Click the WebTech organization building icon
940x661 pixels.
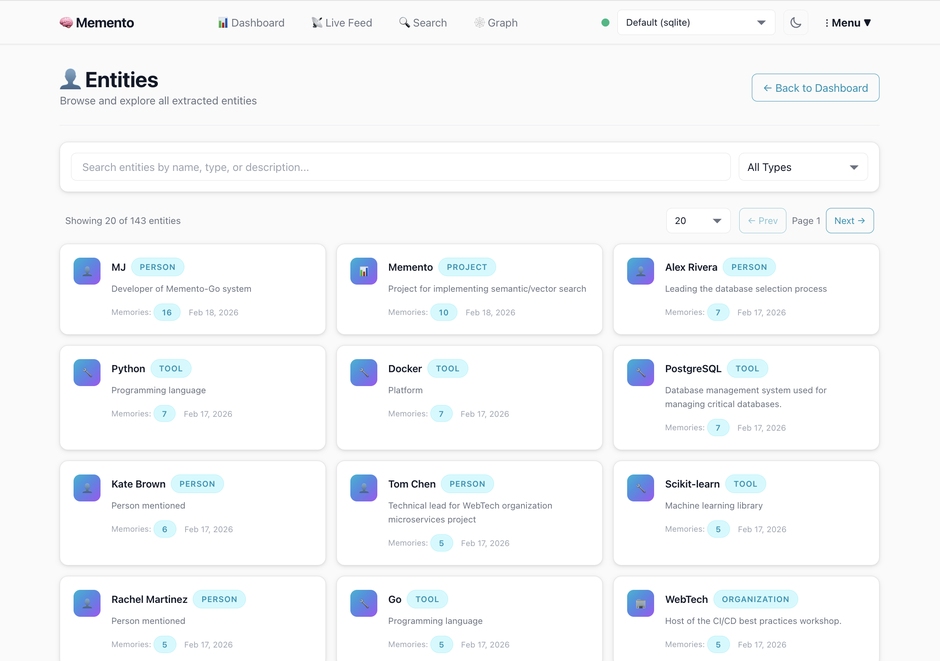click(640, 603)
